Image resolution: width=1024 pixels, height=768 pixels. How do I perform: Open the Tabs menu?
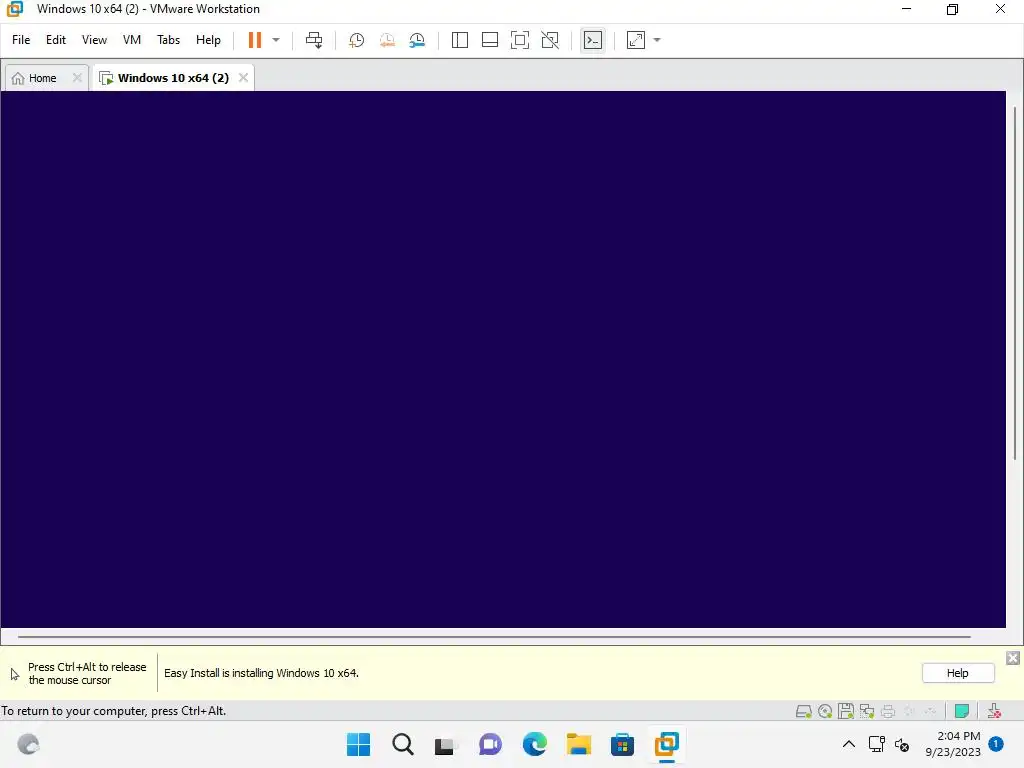tap(168, 40)
